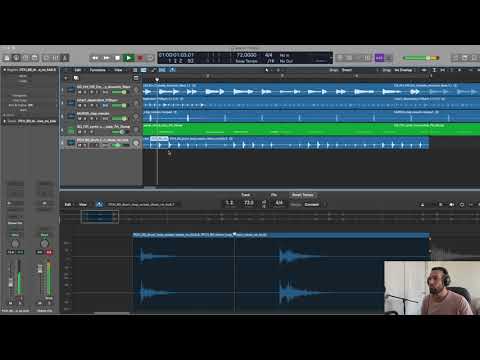This screenshot has height=360, width=480.
Task: Toggle Cycle mode in the transport
Action: click(x=150, y=58)
